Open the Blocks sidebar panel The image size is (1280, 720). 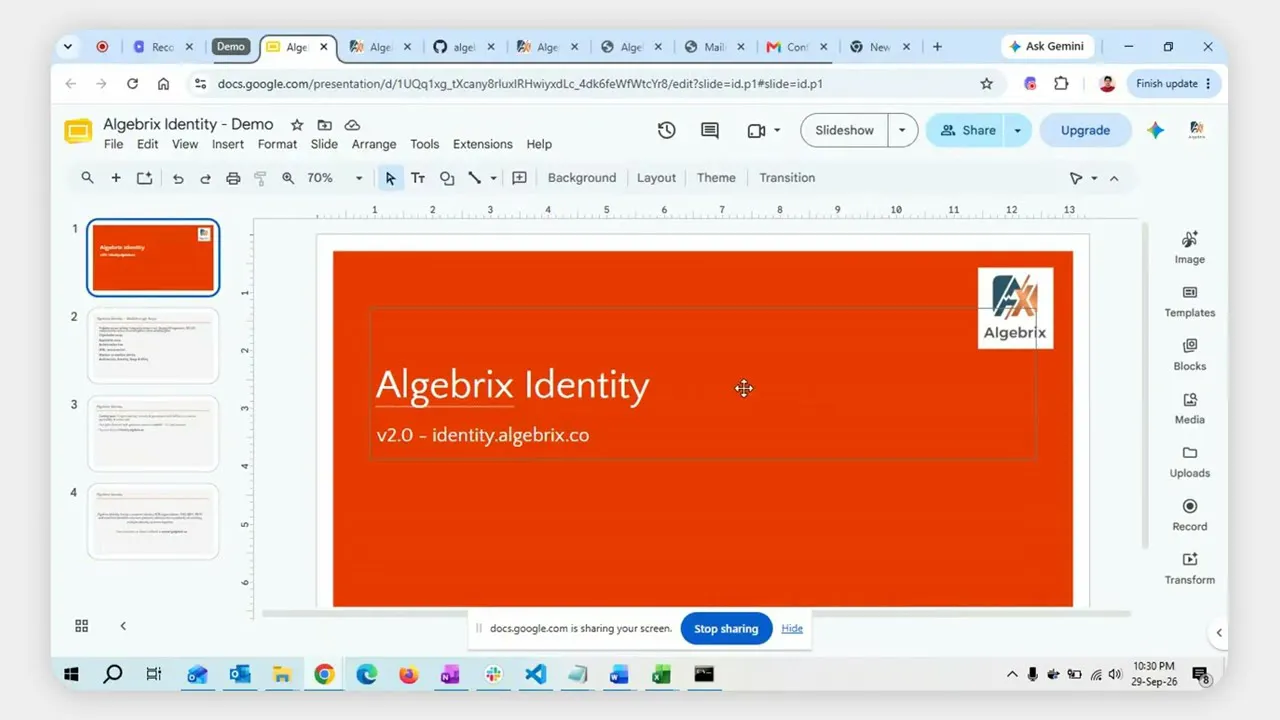1189,354
